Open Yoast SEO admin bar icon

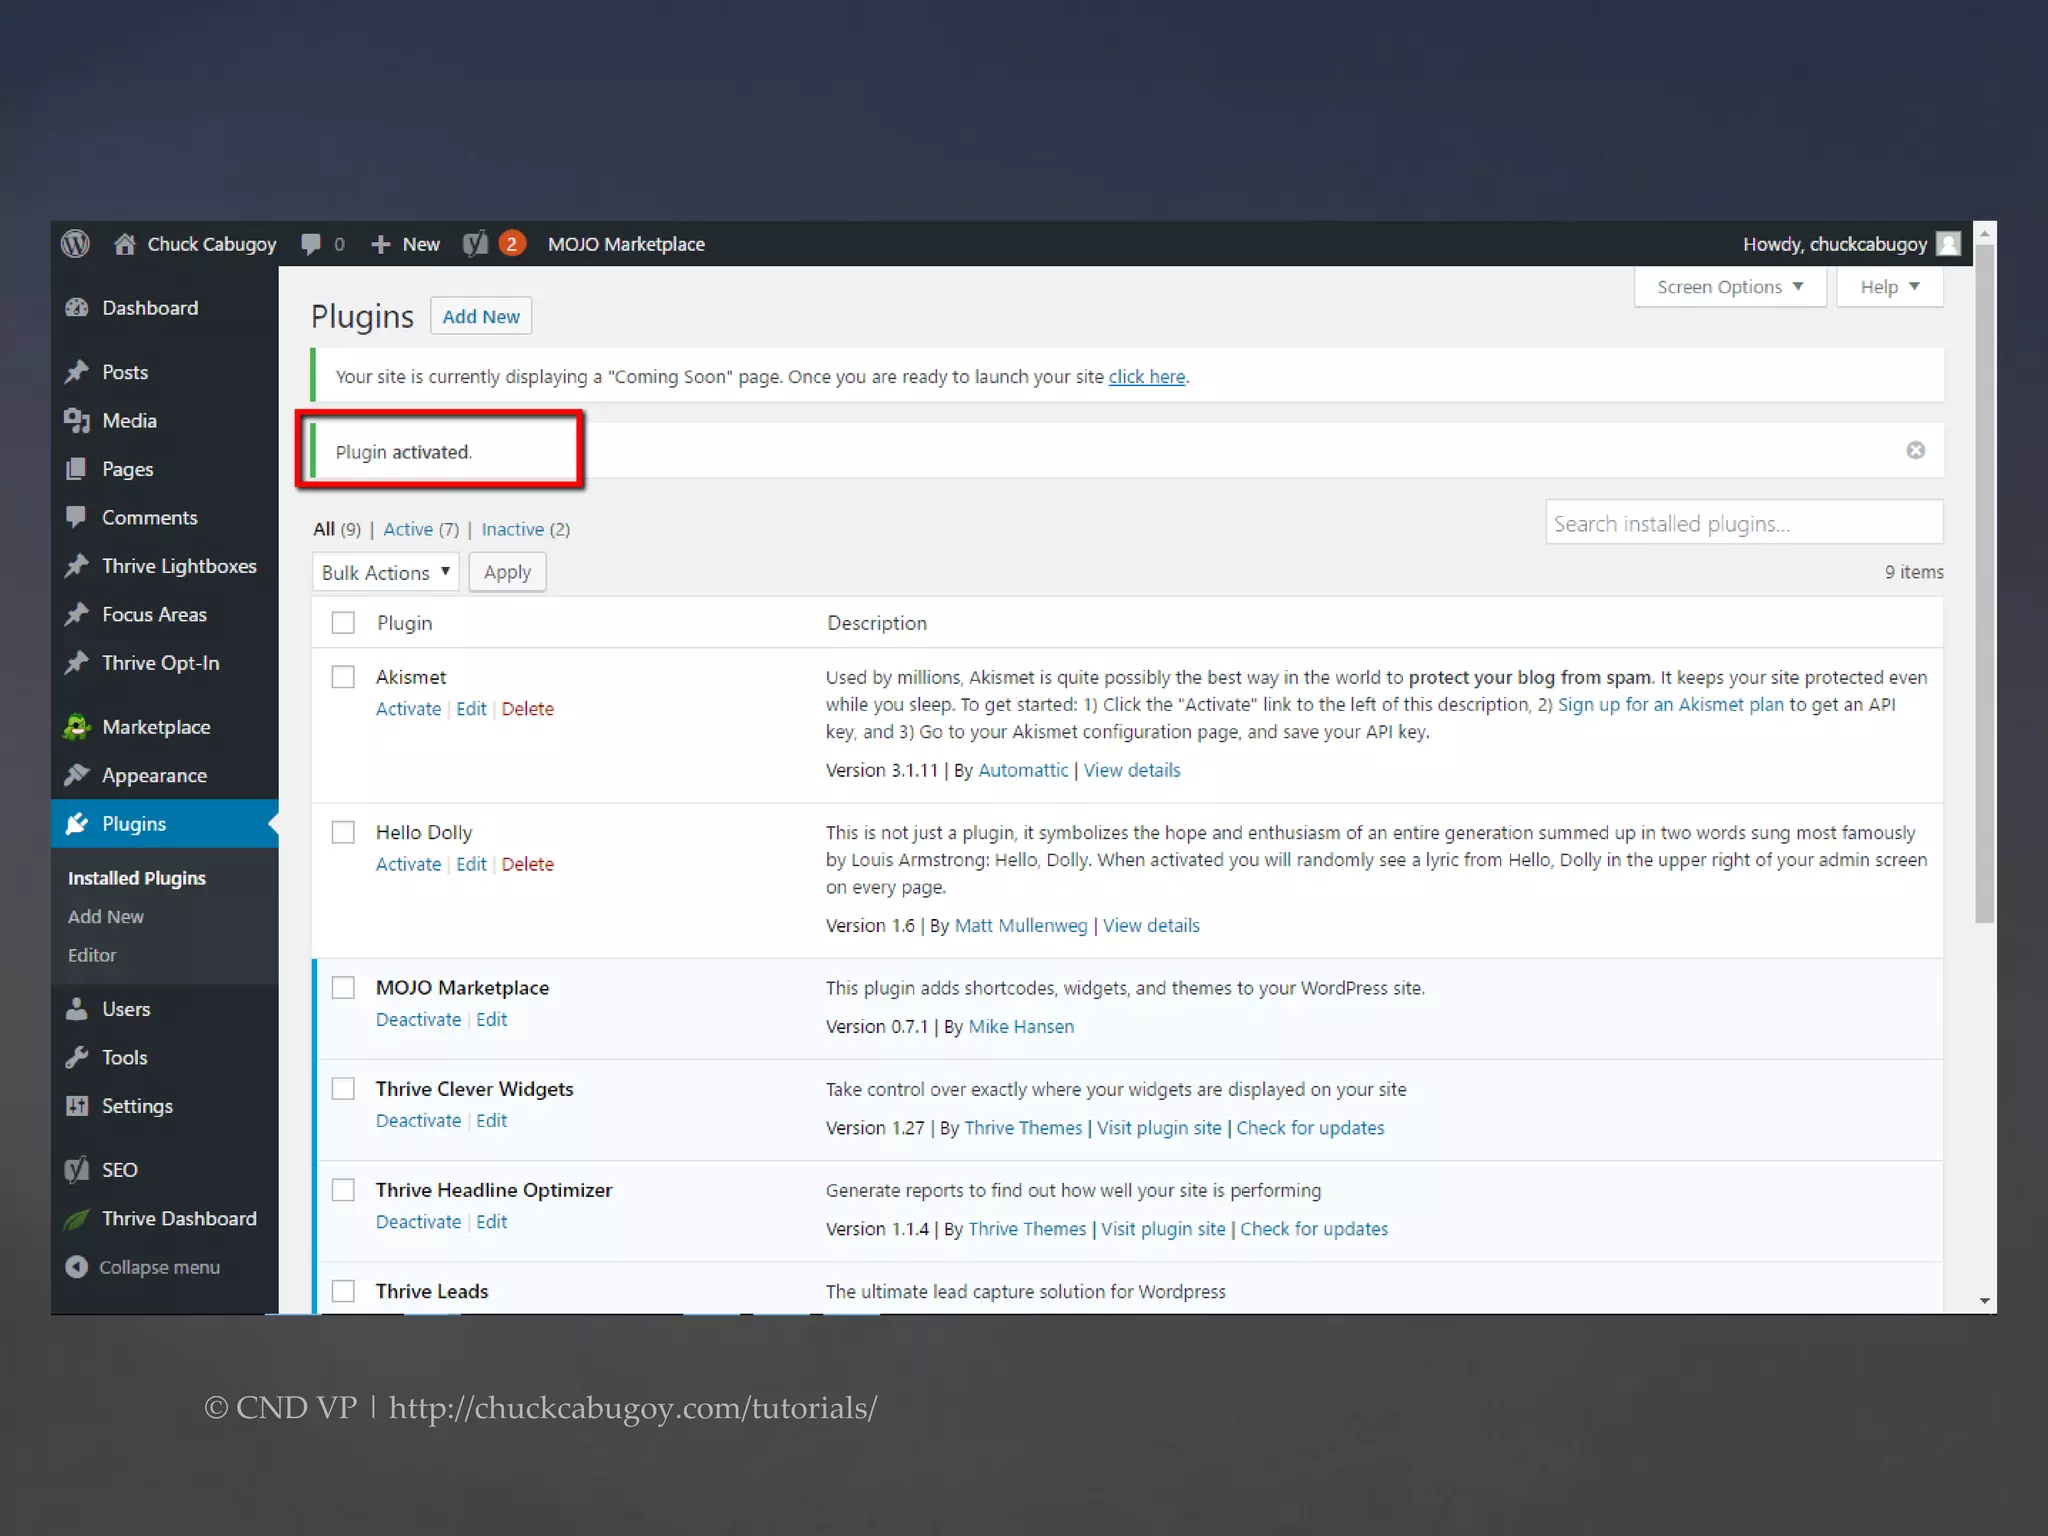(x=476, y=244)
